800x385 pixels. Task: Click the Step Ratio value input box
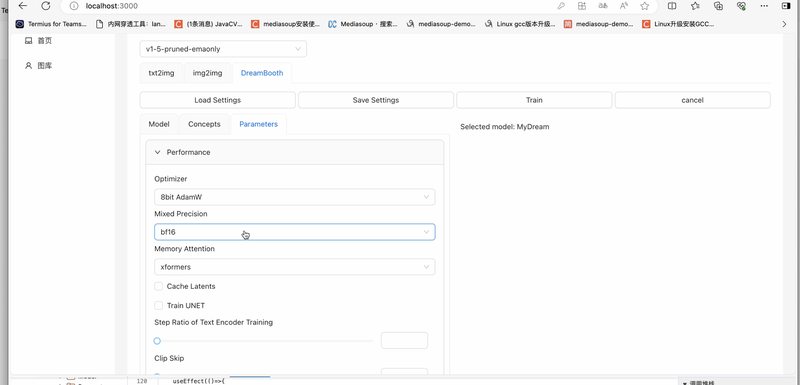(404, 340)
